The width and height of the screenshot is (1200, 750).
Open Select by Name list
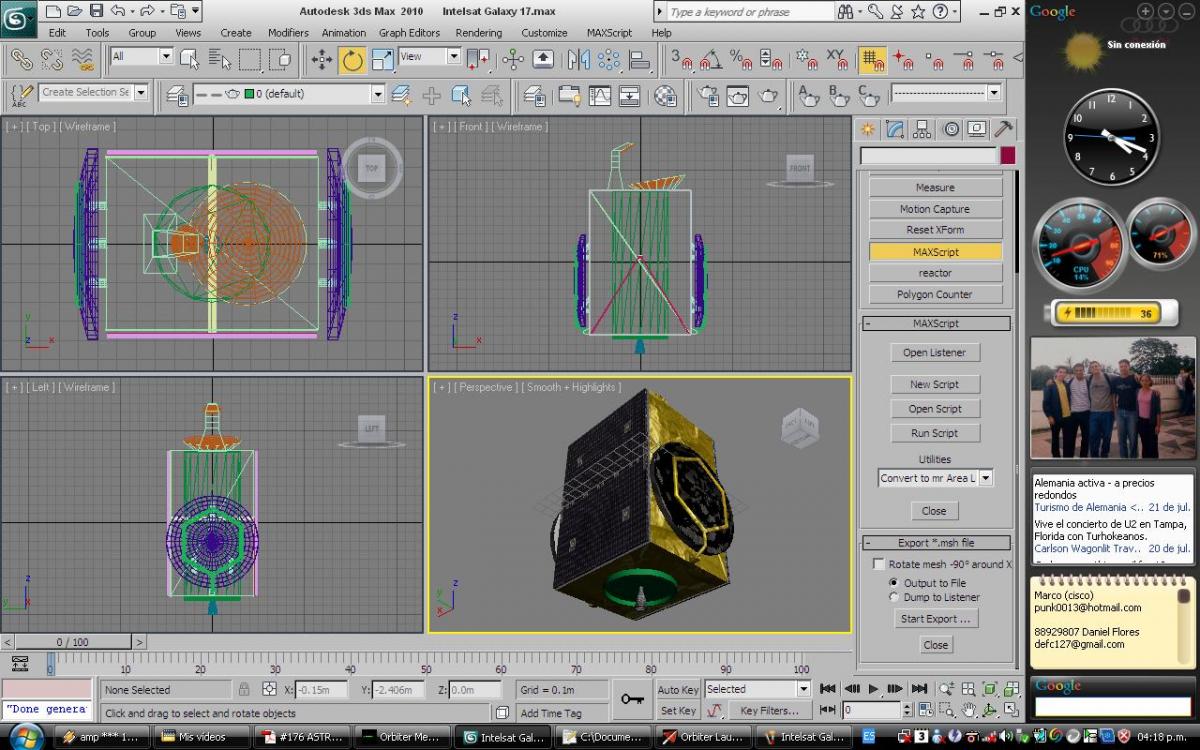pyautogui.click(x=219, y=59)
